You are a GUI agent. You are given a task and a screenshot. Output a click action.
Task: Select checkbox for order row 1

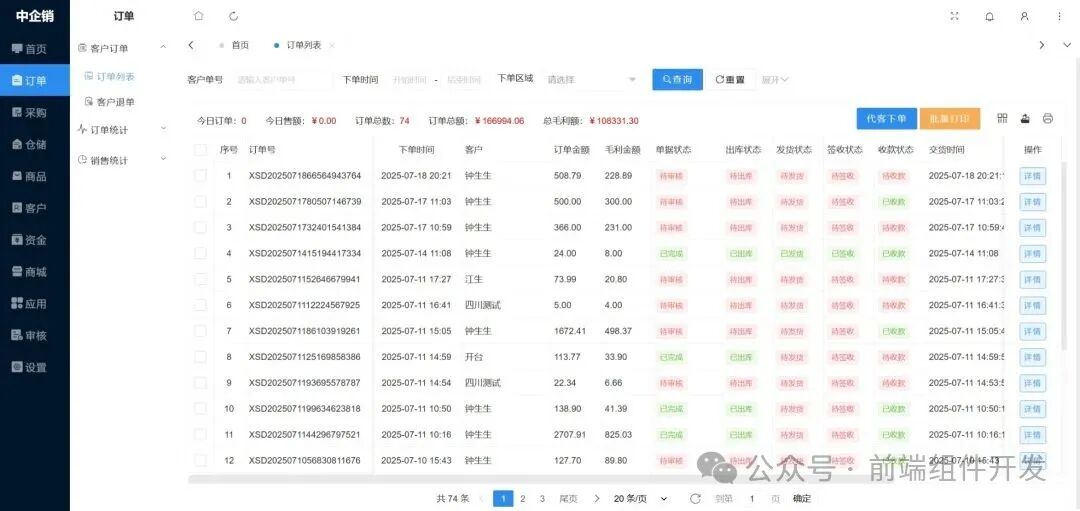point(200,176)
